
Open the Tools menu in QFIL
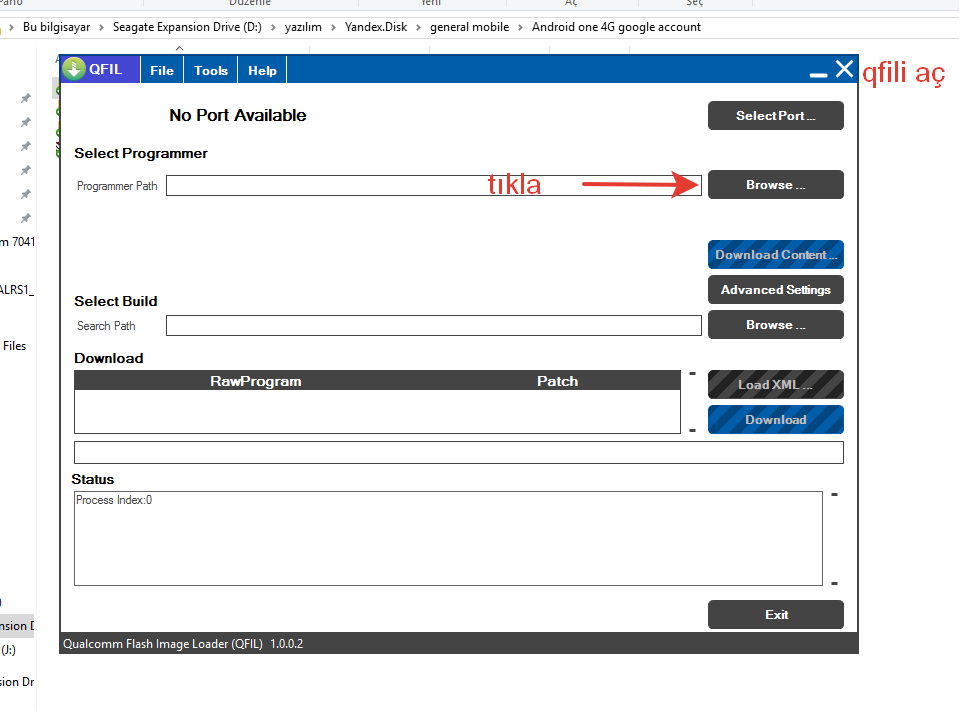click(211, 70)
